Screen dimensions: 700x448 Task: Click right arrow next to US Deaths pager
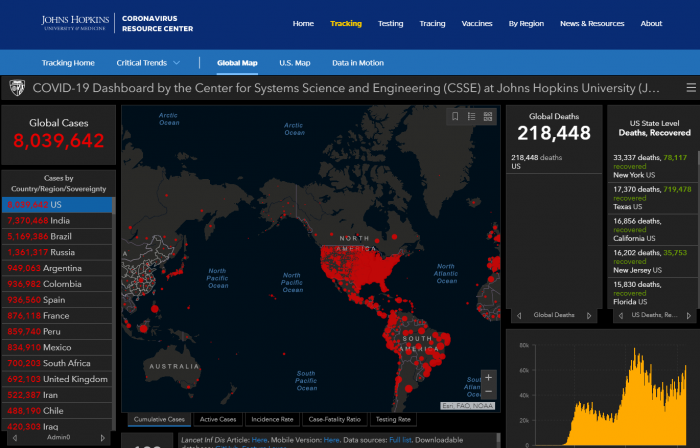[688, 315]
